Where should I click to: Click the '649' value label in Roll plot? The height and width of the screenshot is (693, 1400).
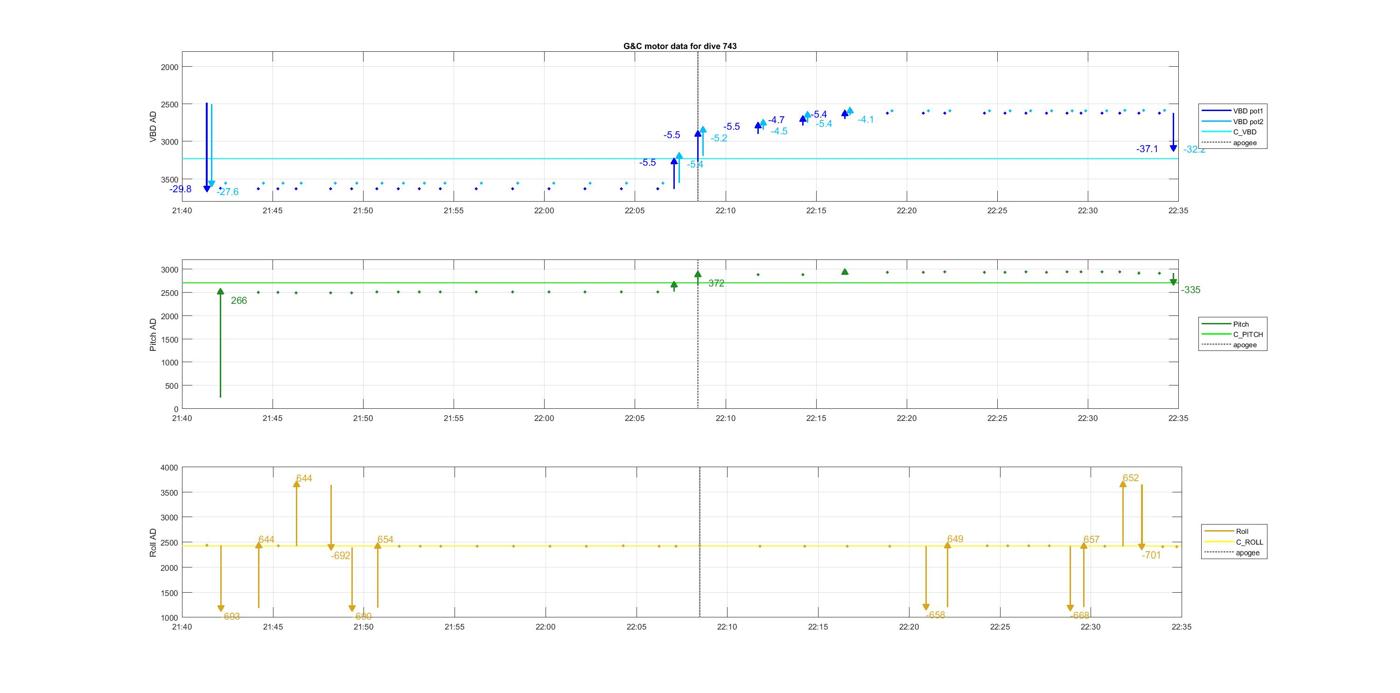tap(955, 539)
